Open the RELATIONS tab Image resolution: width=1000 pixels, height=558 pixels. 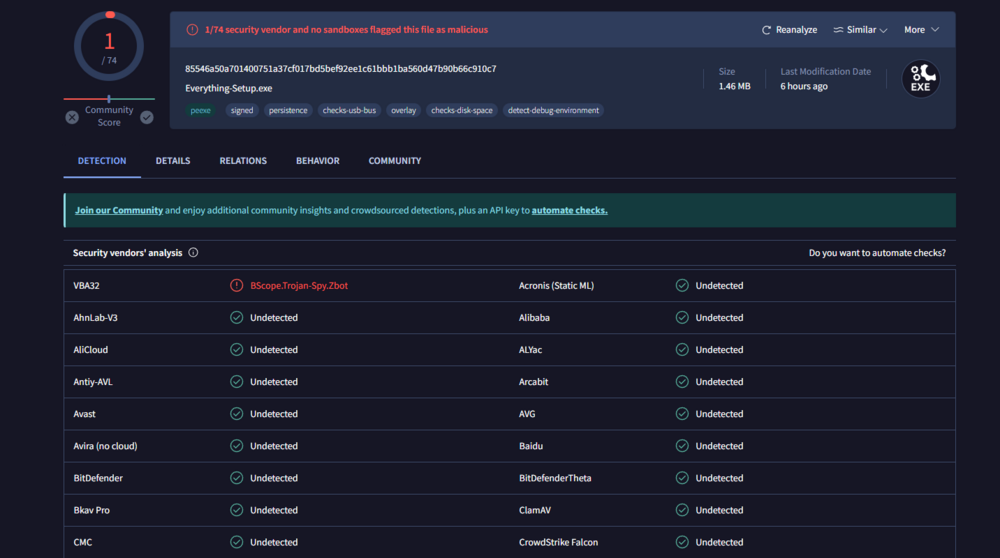pos(243,161)
